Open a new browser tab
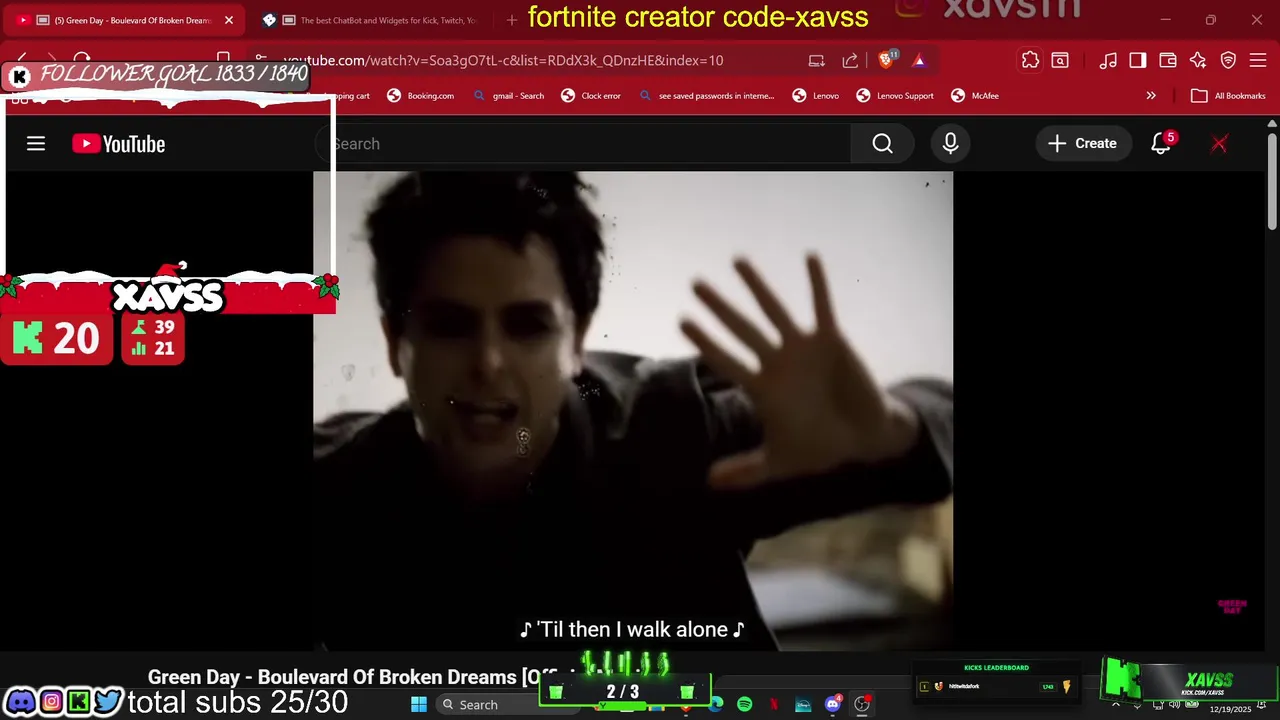Viewport: 1280px width, 720px height. (512, 20)
